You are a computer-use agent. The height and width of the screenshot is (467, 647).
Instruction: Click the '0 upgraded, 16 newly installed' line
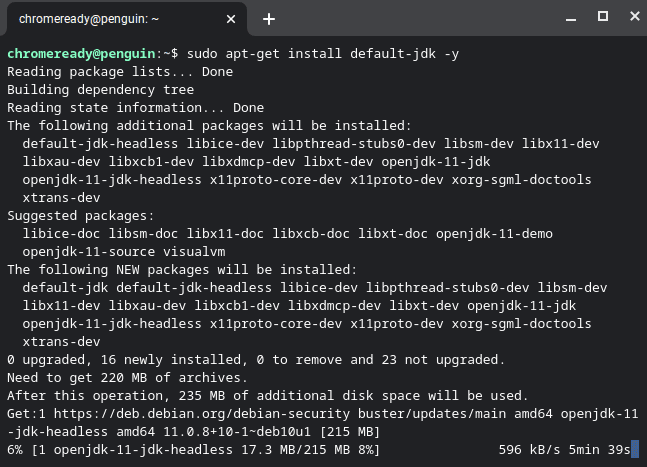256,360
